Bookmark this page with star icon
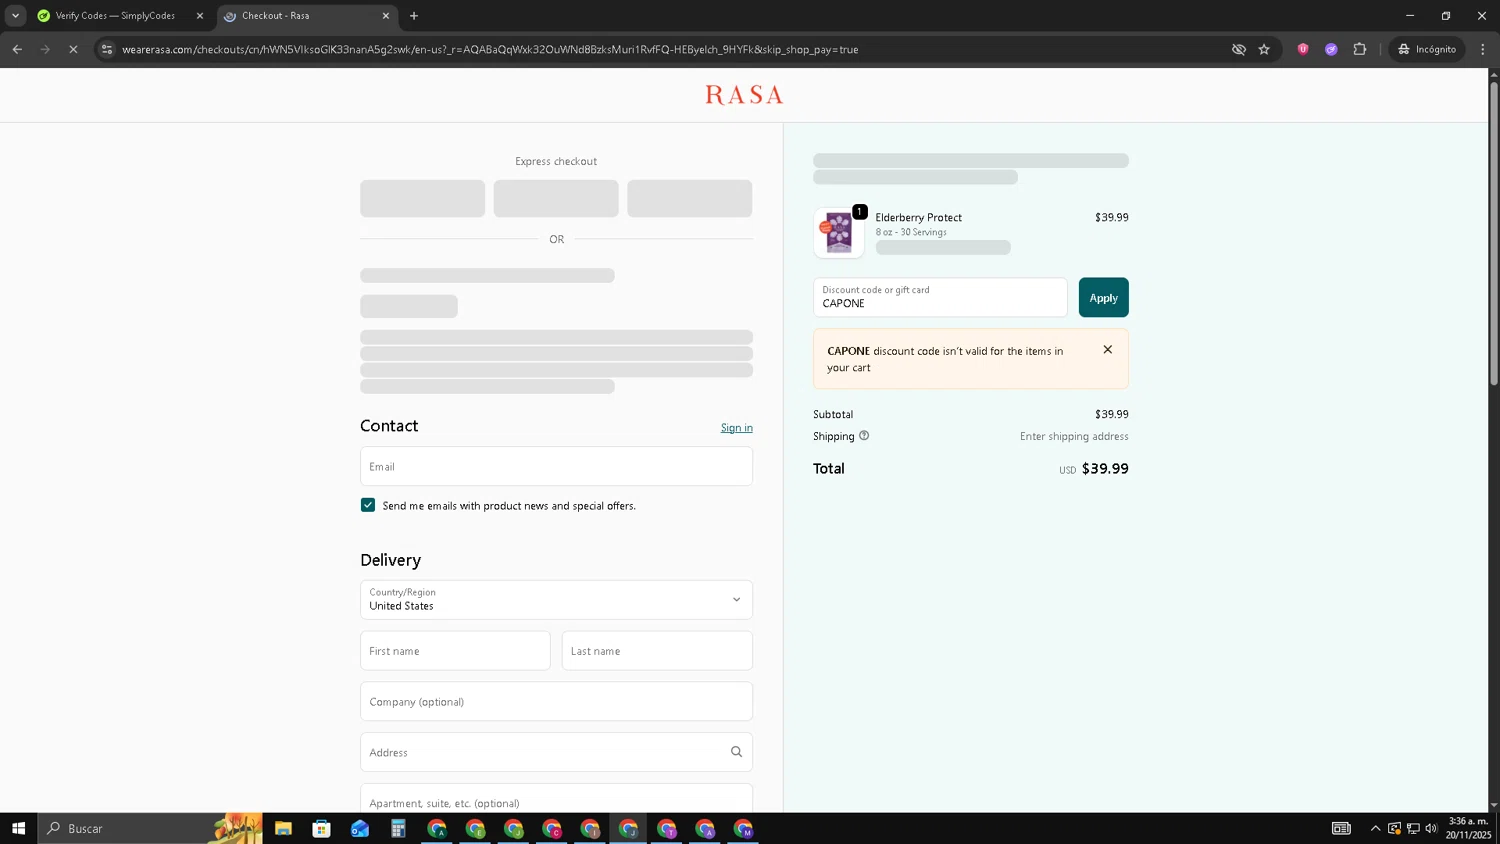This screenshot has height=844, width=1500. coord(1264,49)
